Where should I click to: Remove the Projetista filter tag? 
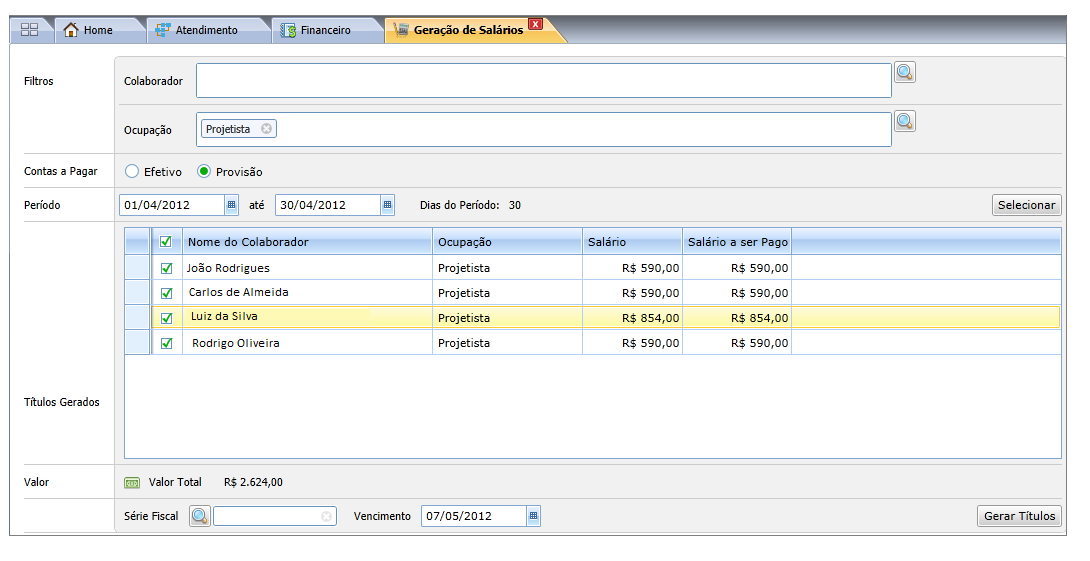[266, 129]
